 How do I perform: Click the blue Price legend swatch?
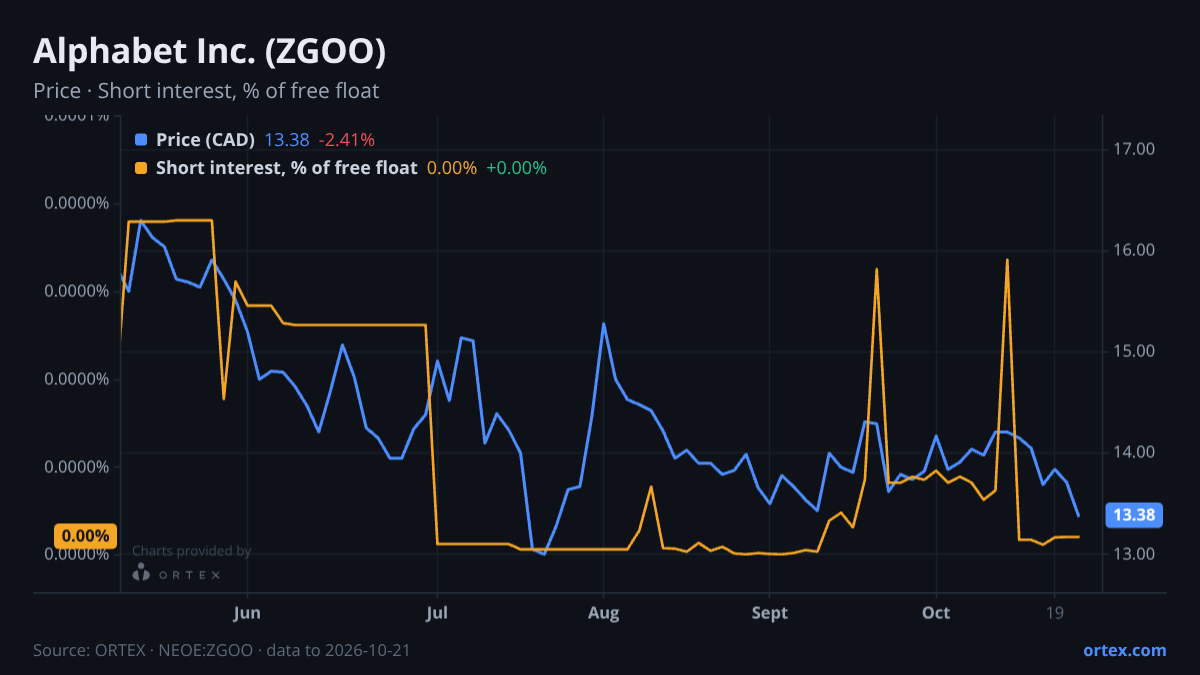(141, 140)
